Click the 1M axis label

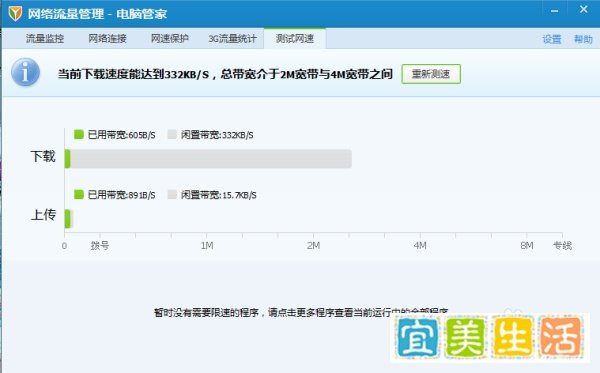coord(207,246)
